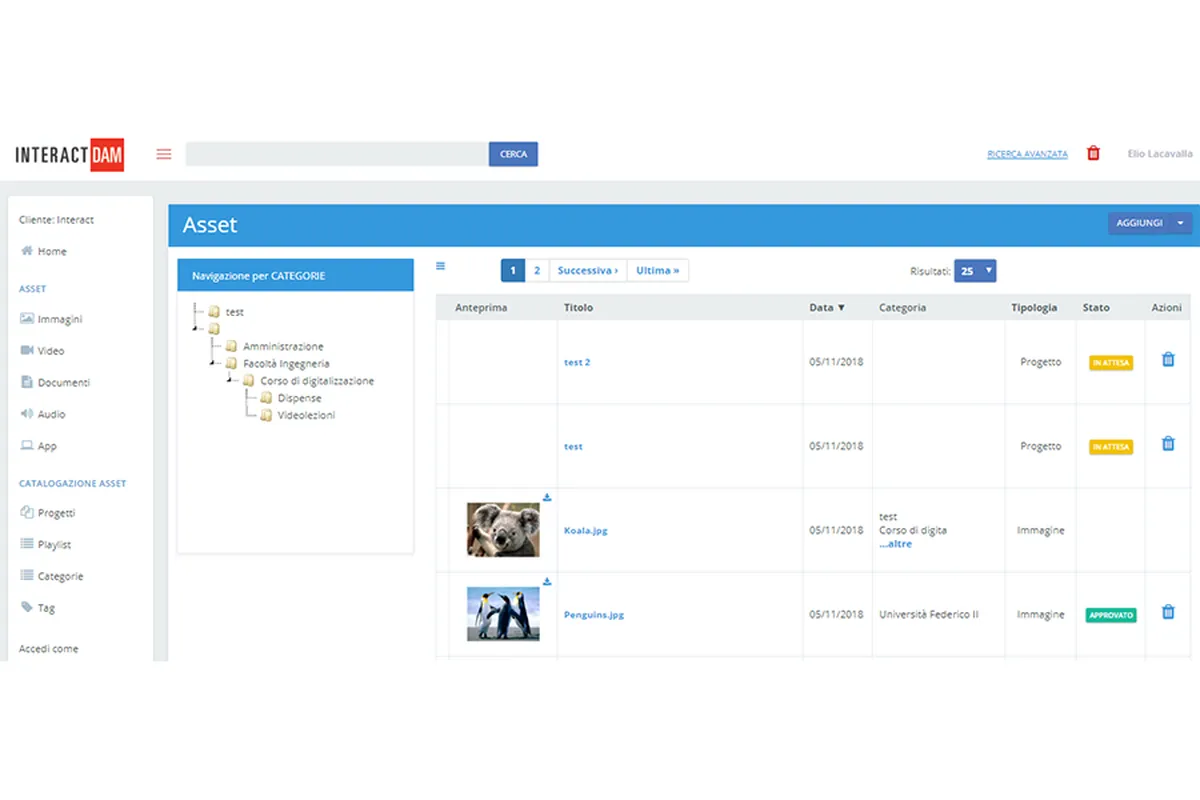
Task: Go to page 2 of results
Action: [537, 271]
